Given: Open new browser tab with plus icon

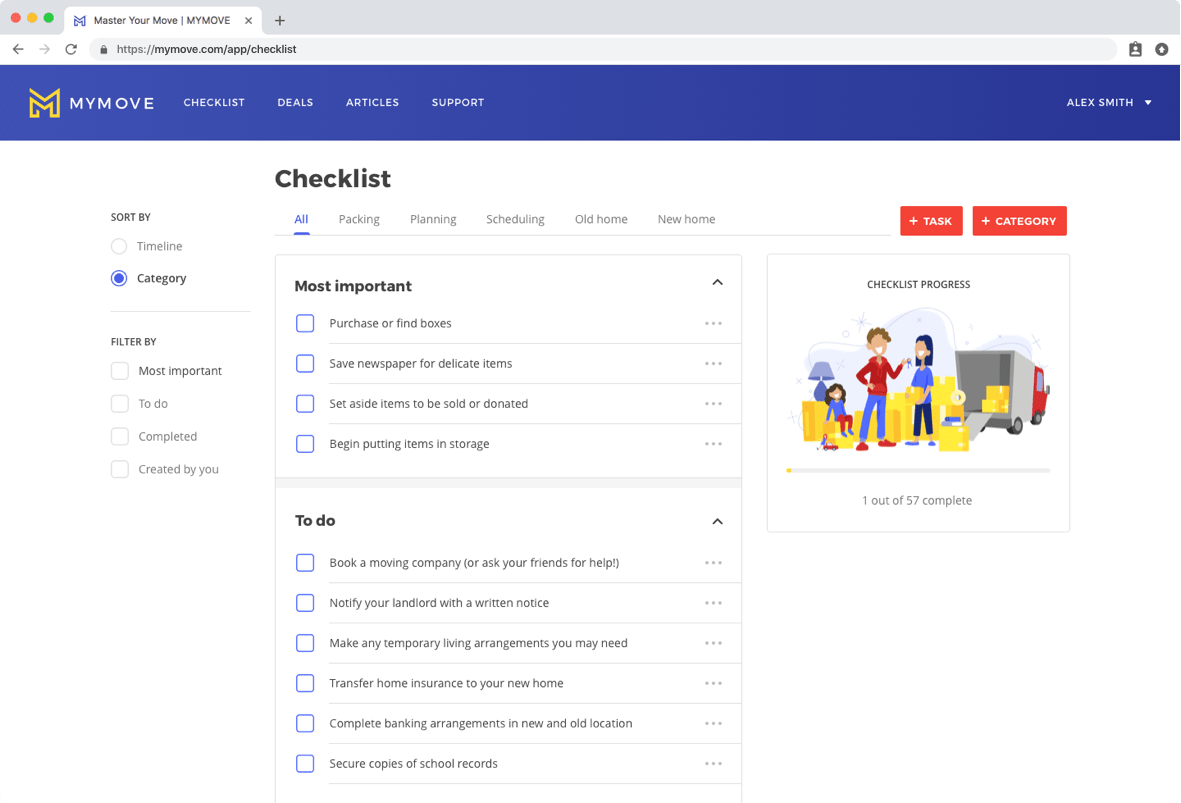Looking at the screenshot, I should 280,20.
